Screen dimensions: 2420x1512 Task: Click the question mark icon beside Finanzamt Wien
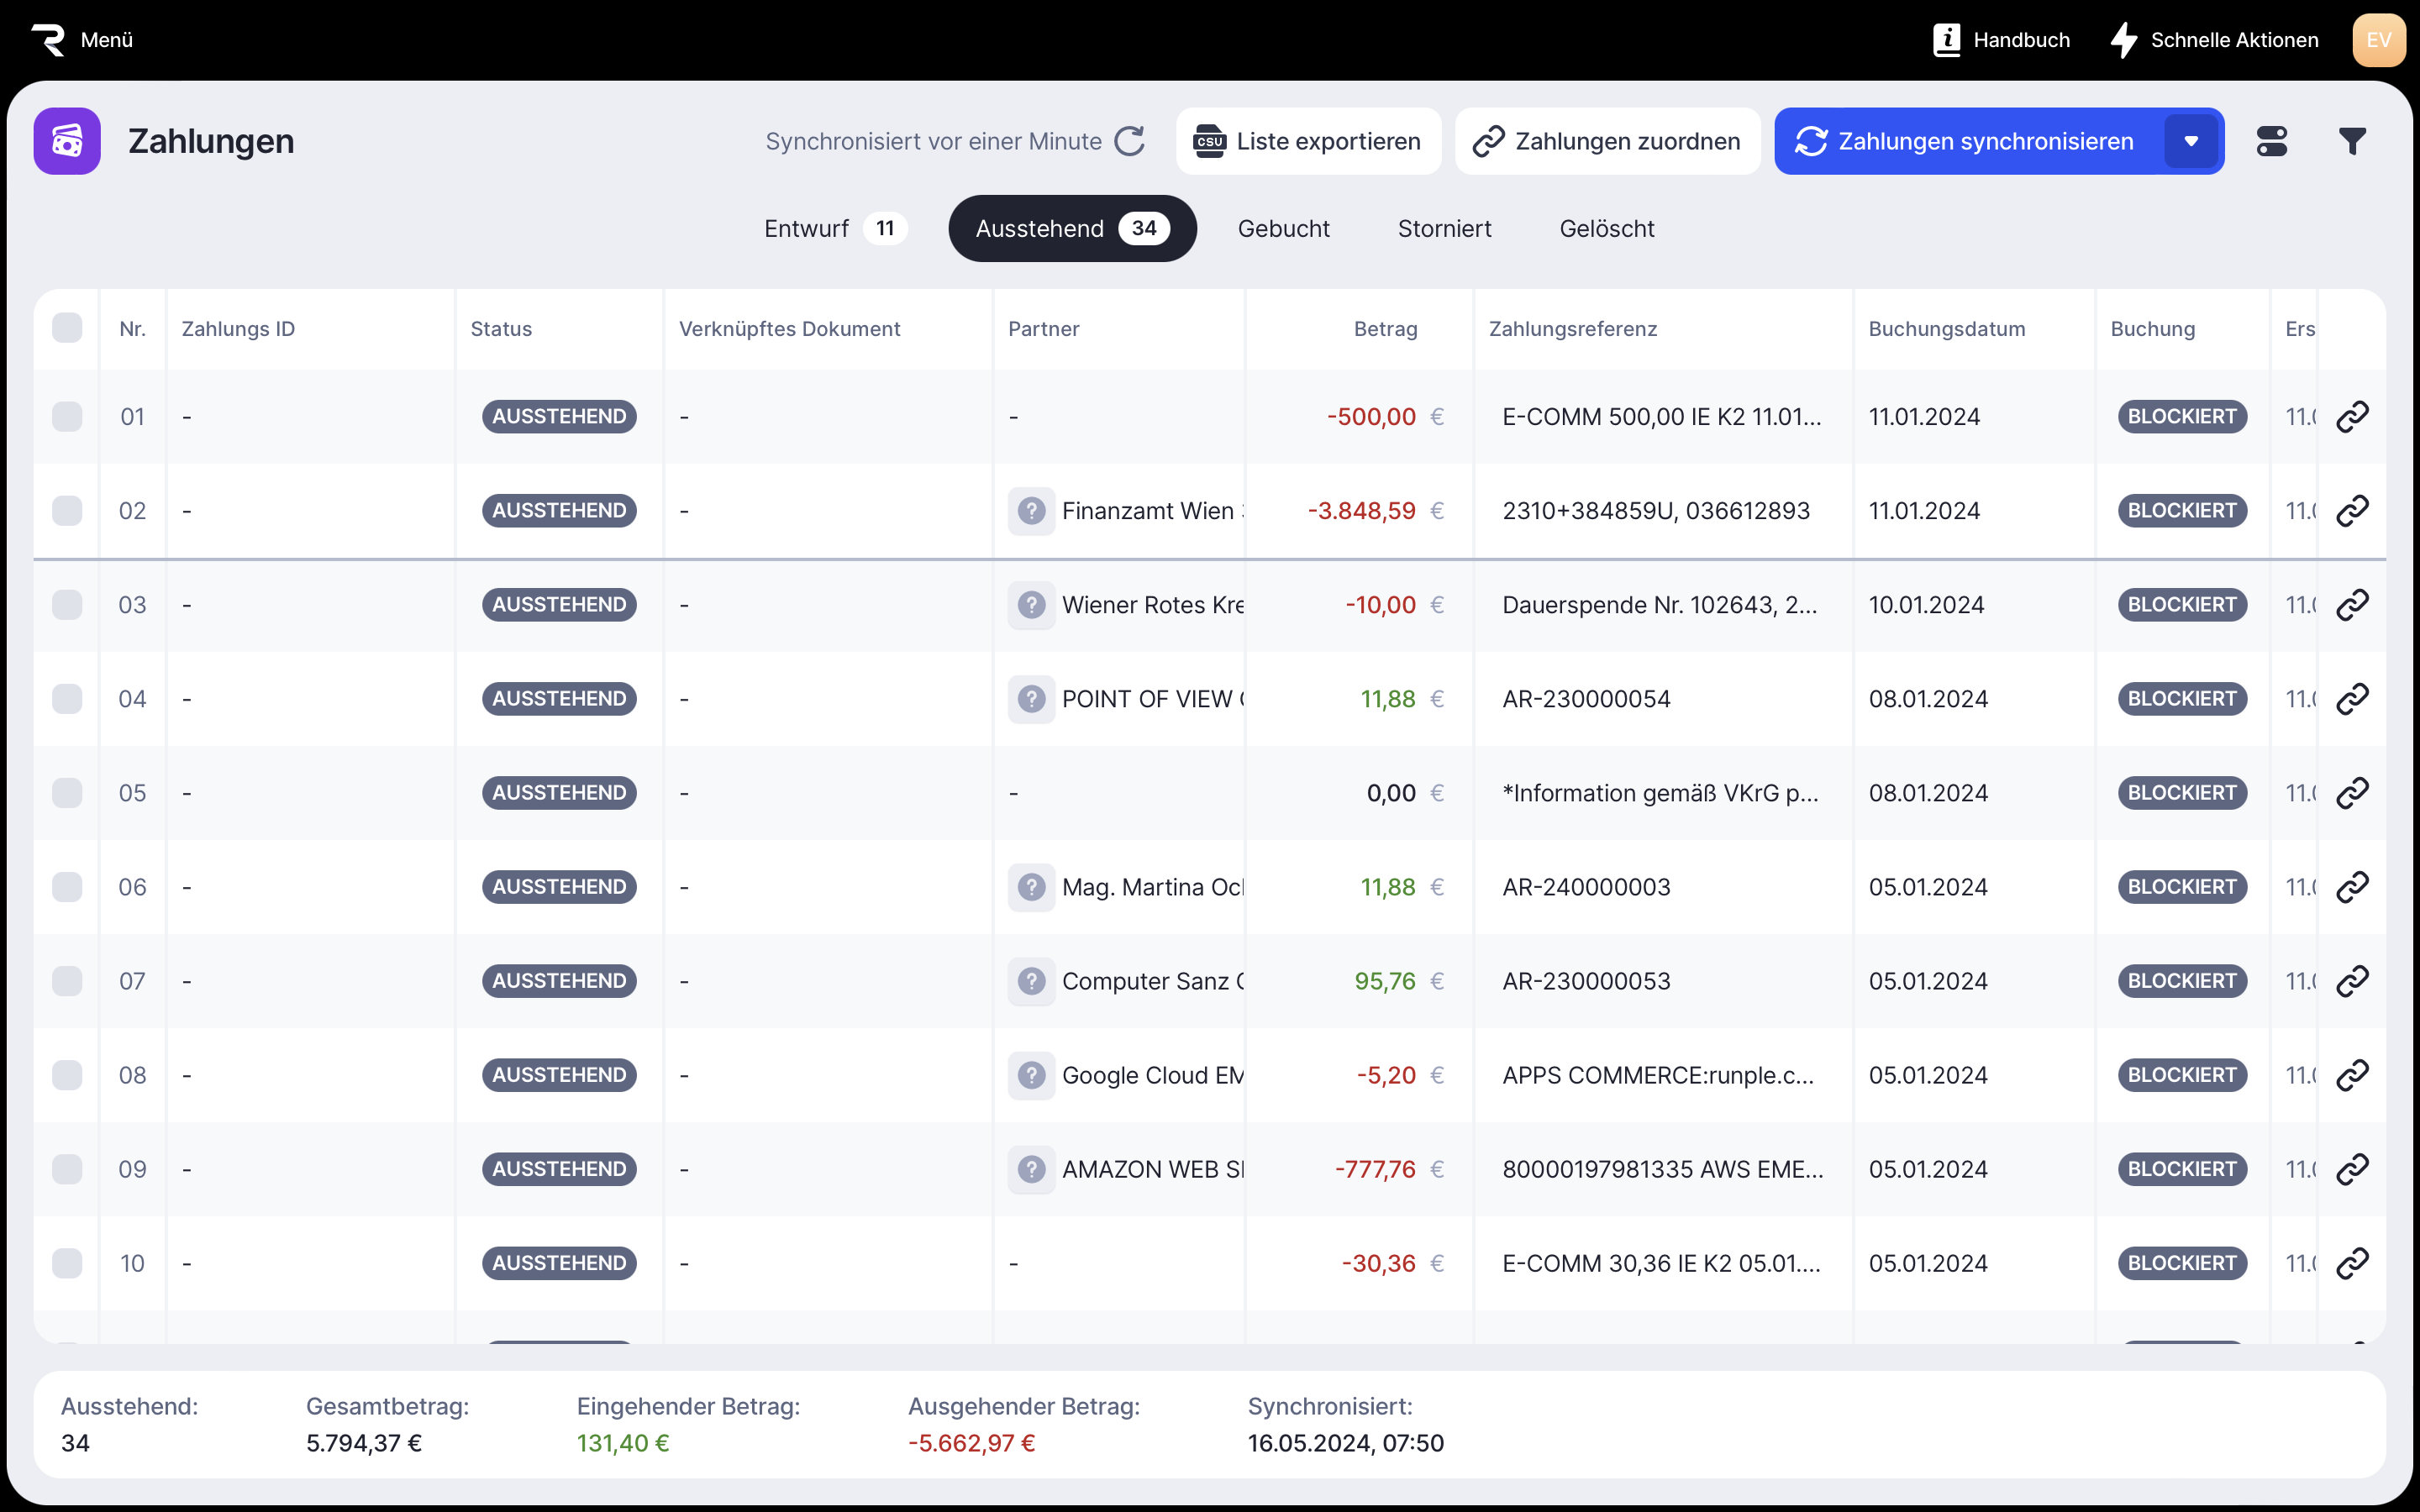[1031, 511]
